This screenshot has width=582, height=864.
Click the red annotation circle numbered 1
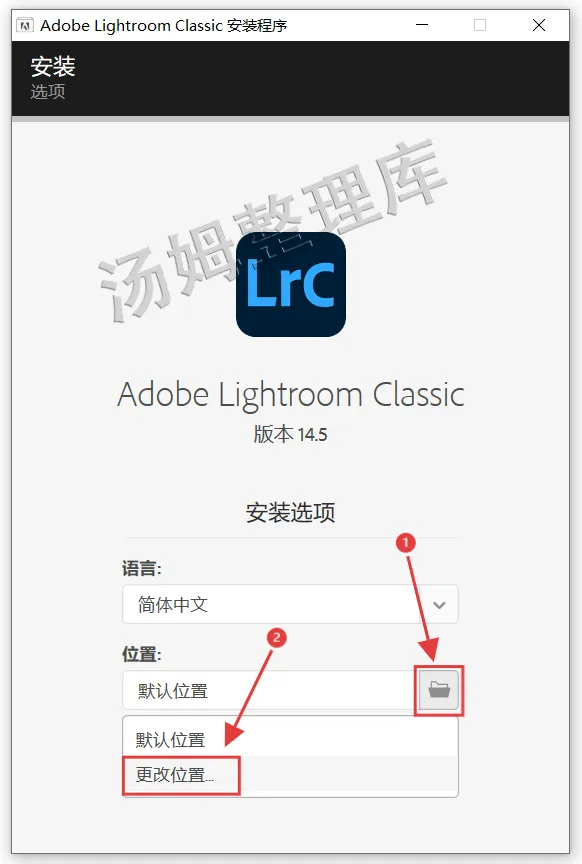point(406,543)
